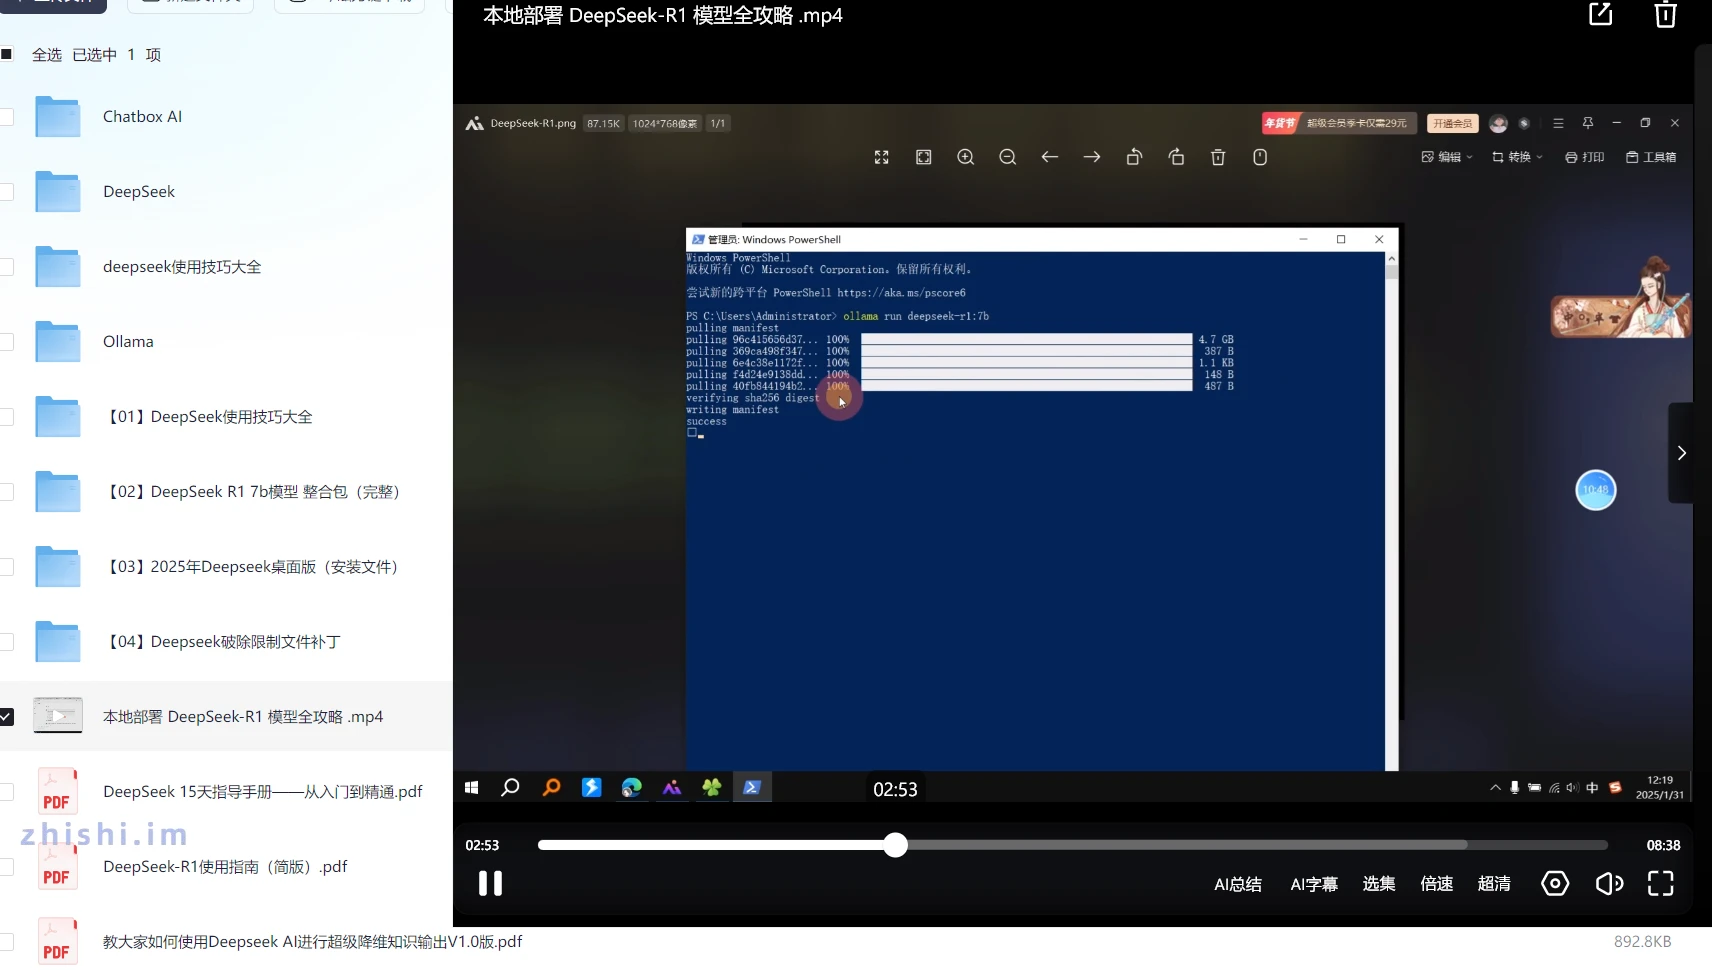Go to previous image arrow
1712x974 pixels.
[x=1049, y=157]
